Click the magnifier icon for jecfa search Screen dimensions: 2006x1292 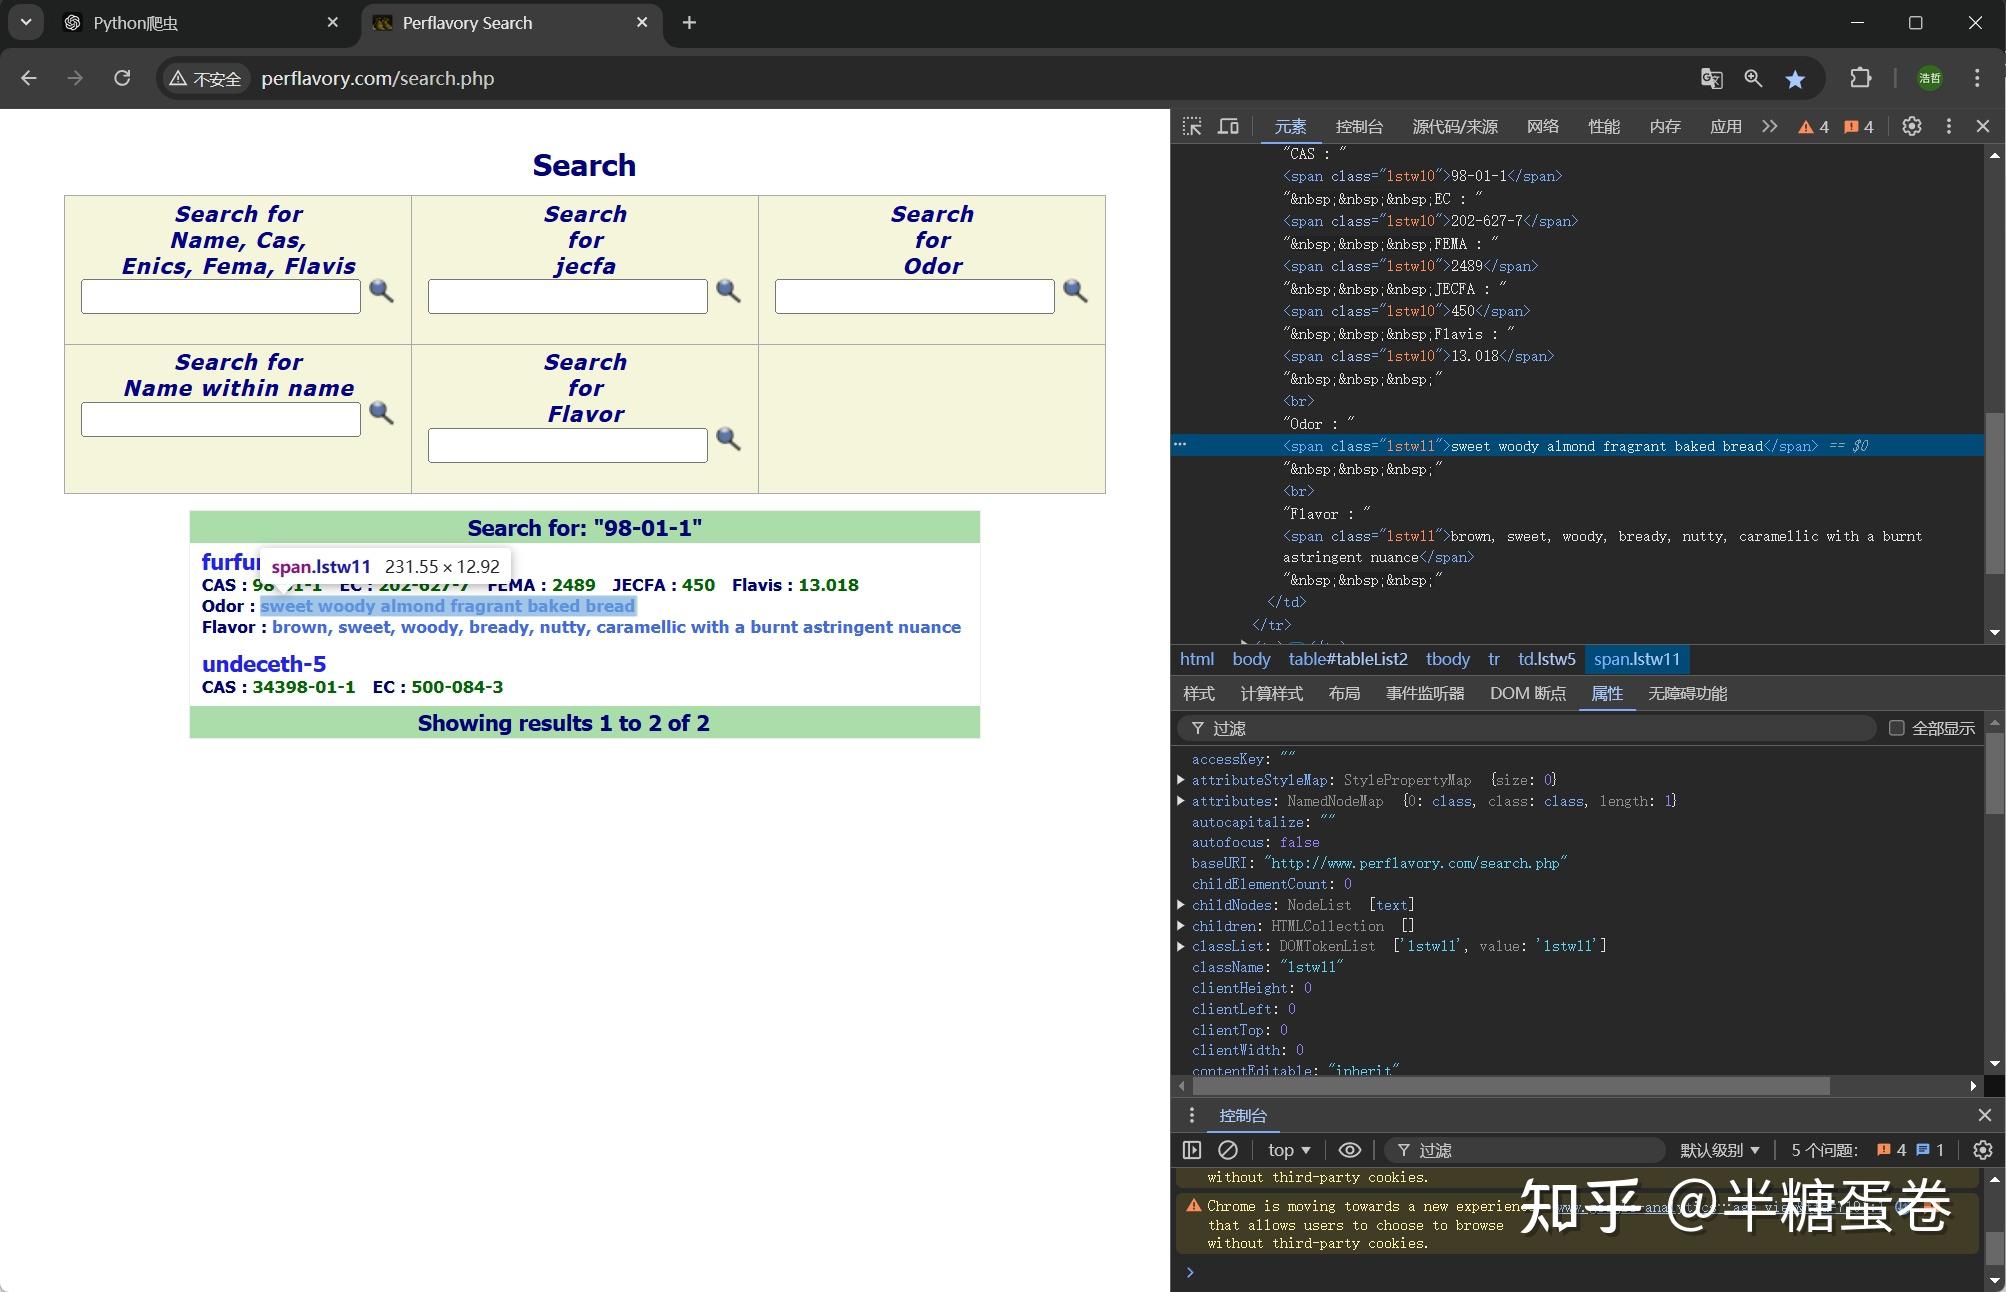coord(729,292)
